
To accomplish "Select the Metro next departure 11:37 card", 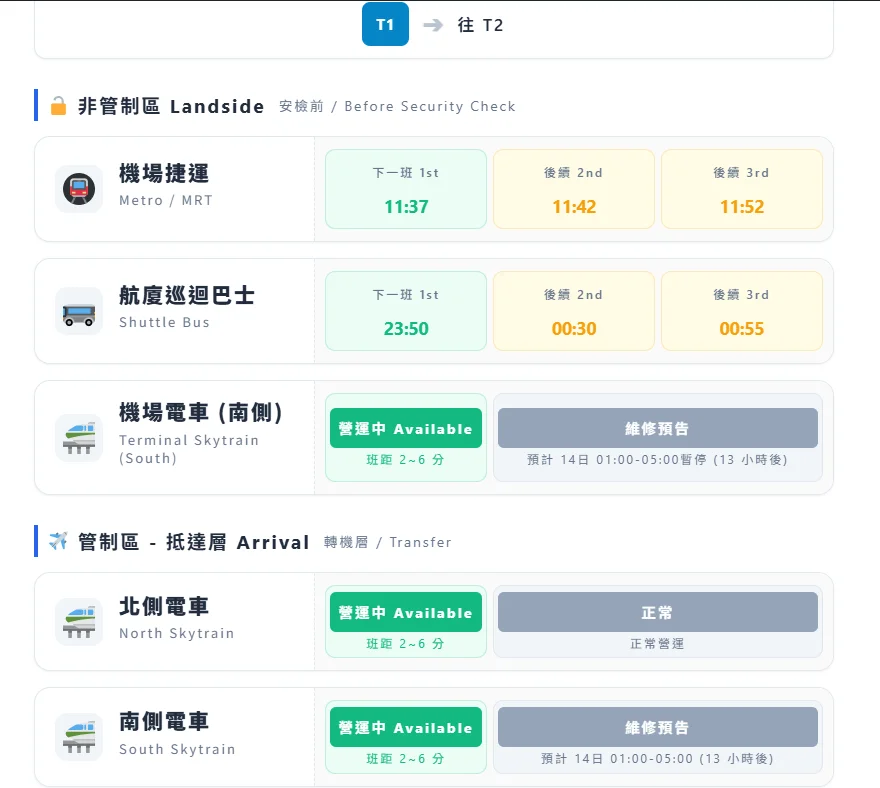I will 406,189.
